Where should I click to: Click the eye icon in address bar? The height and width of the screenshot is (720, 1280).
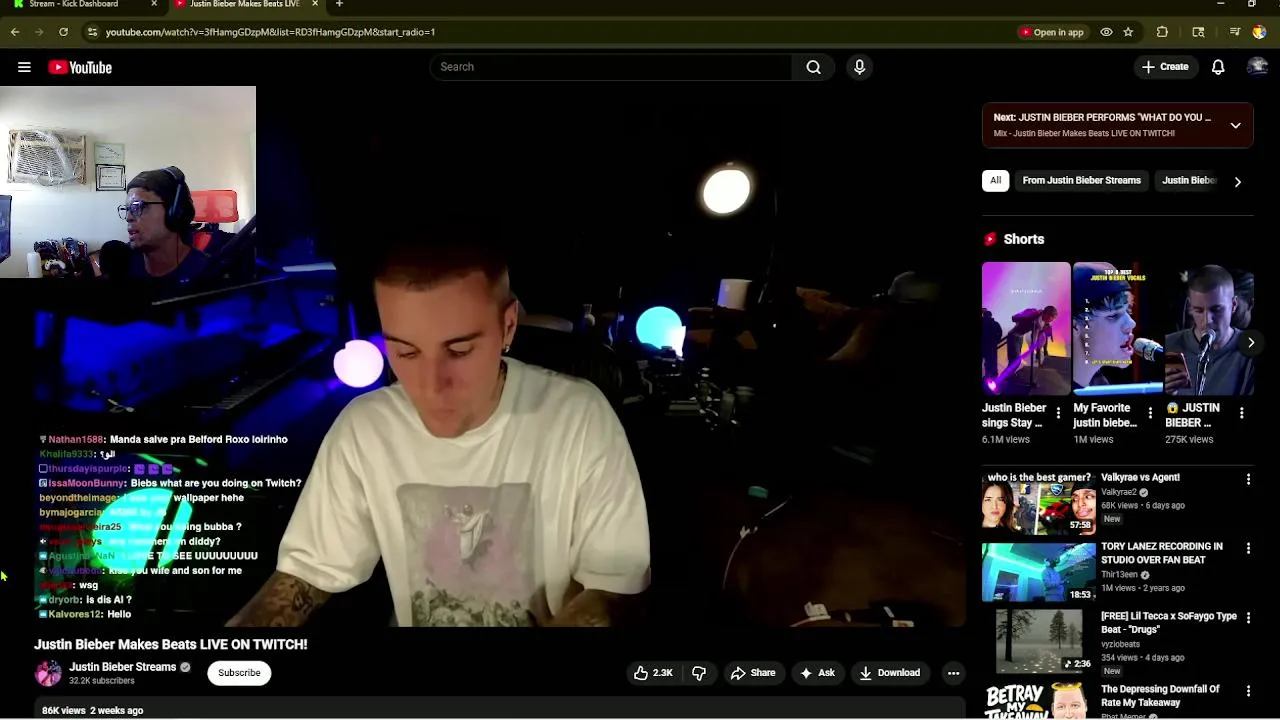coord(1106,32)
